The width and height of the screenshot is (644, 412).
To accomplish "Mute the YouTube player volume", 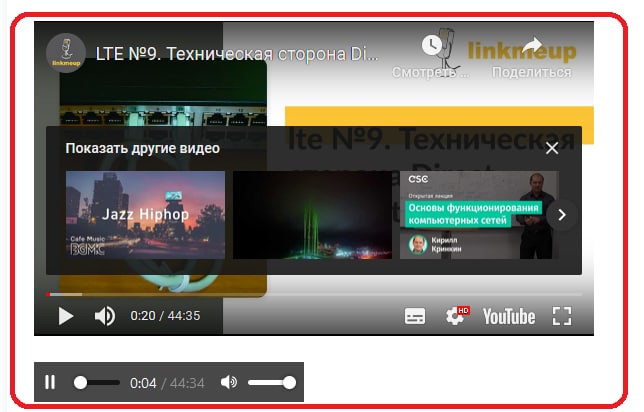I will [105, 316].
